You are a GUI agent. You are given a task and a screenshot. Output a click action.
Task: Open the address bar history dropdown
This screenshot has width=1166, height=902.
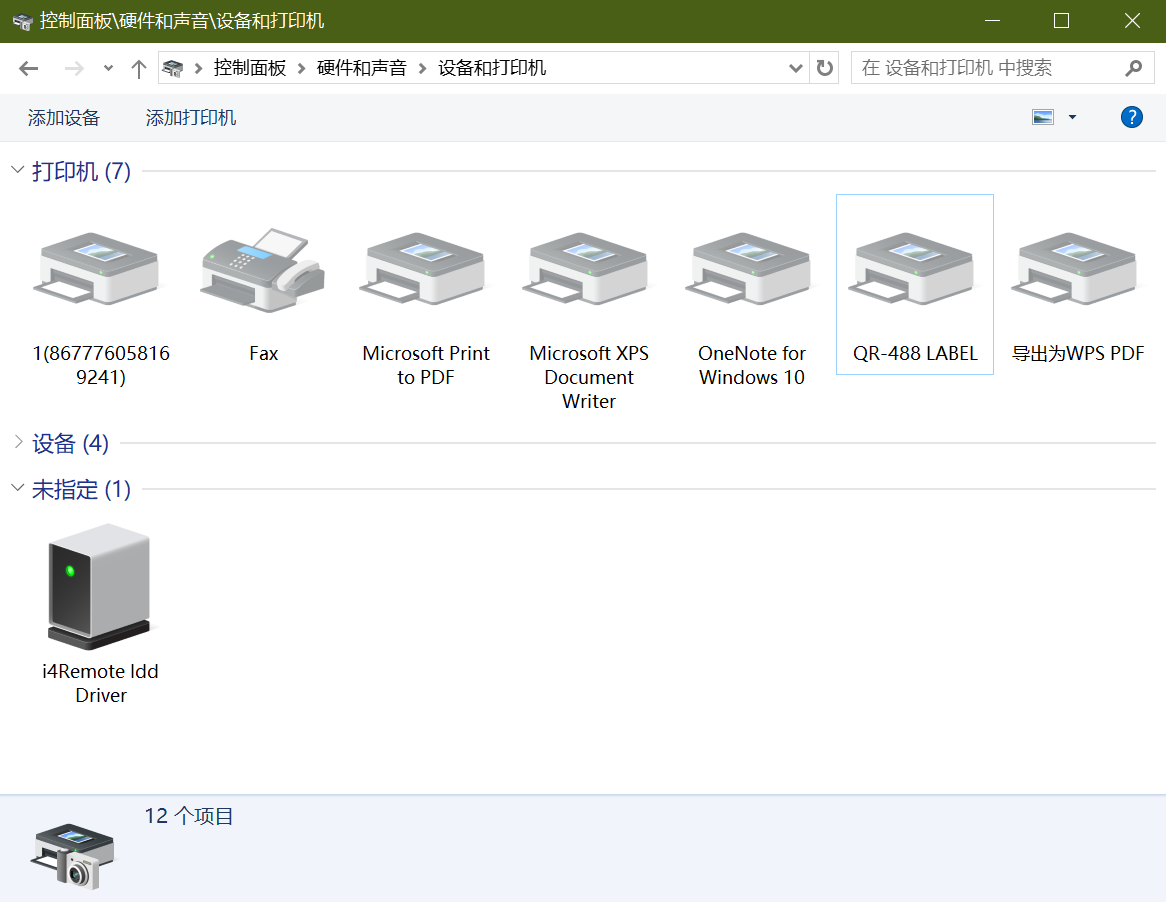tap(796, 68)
